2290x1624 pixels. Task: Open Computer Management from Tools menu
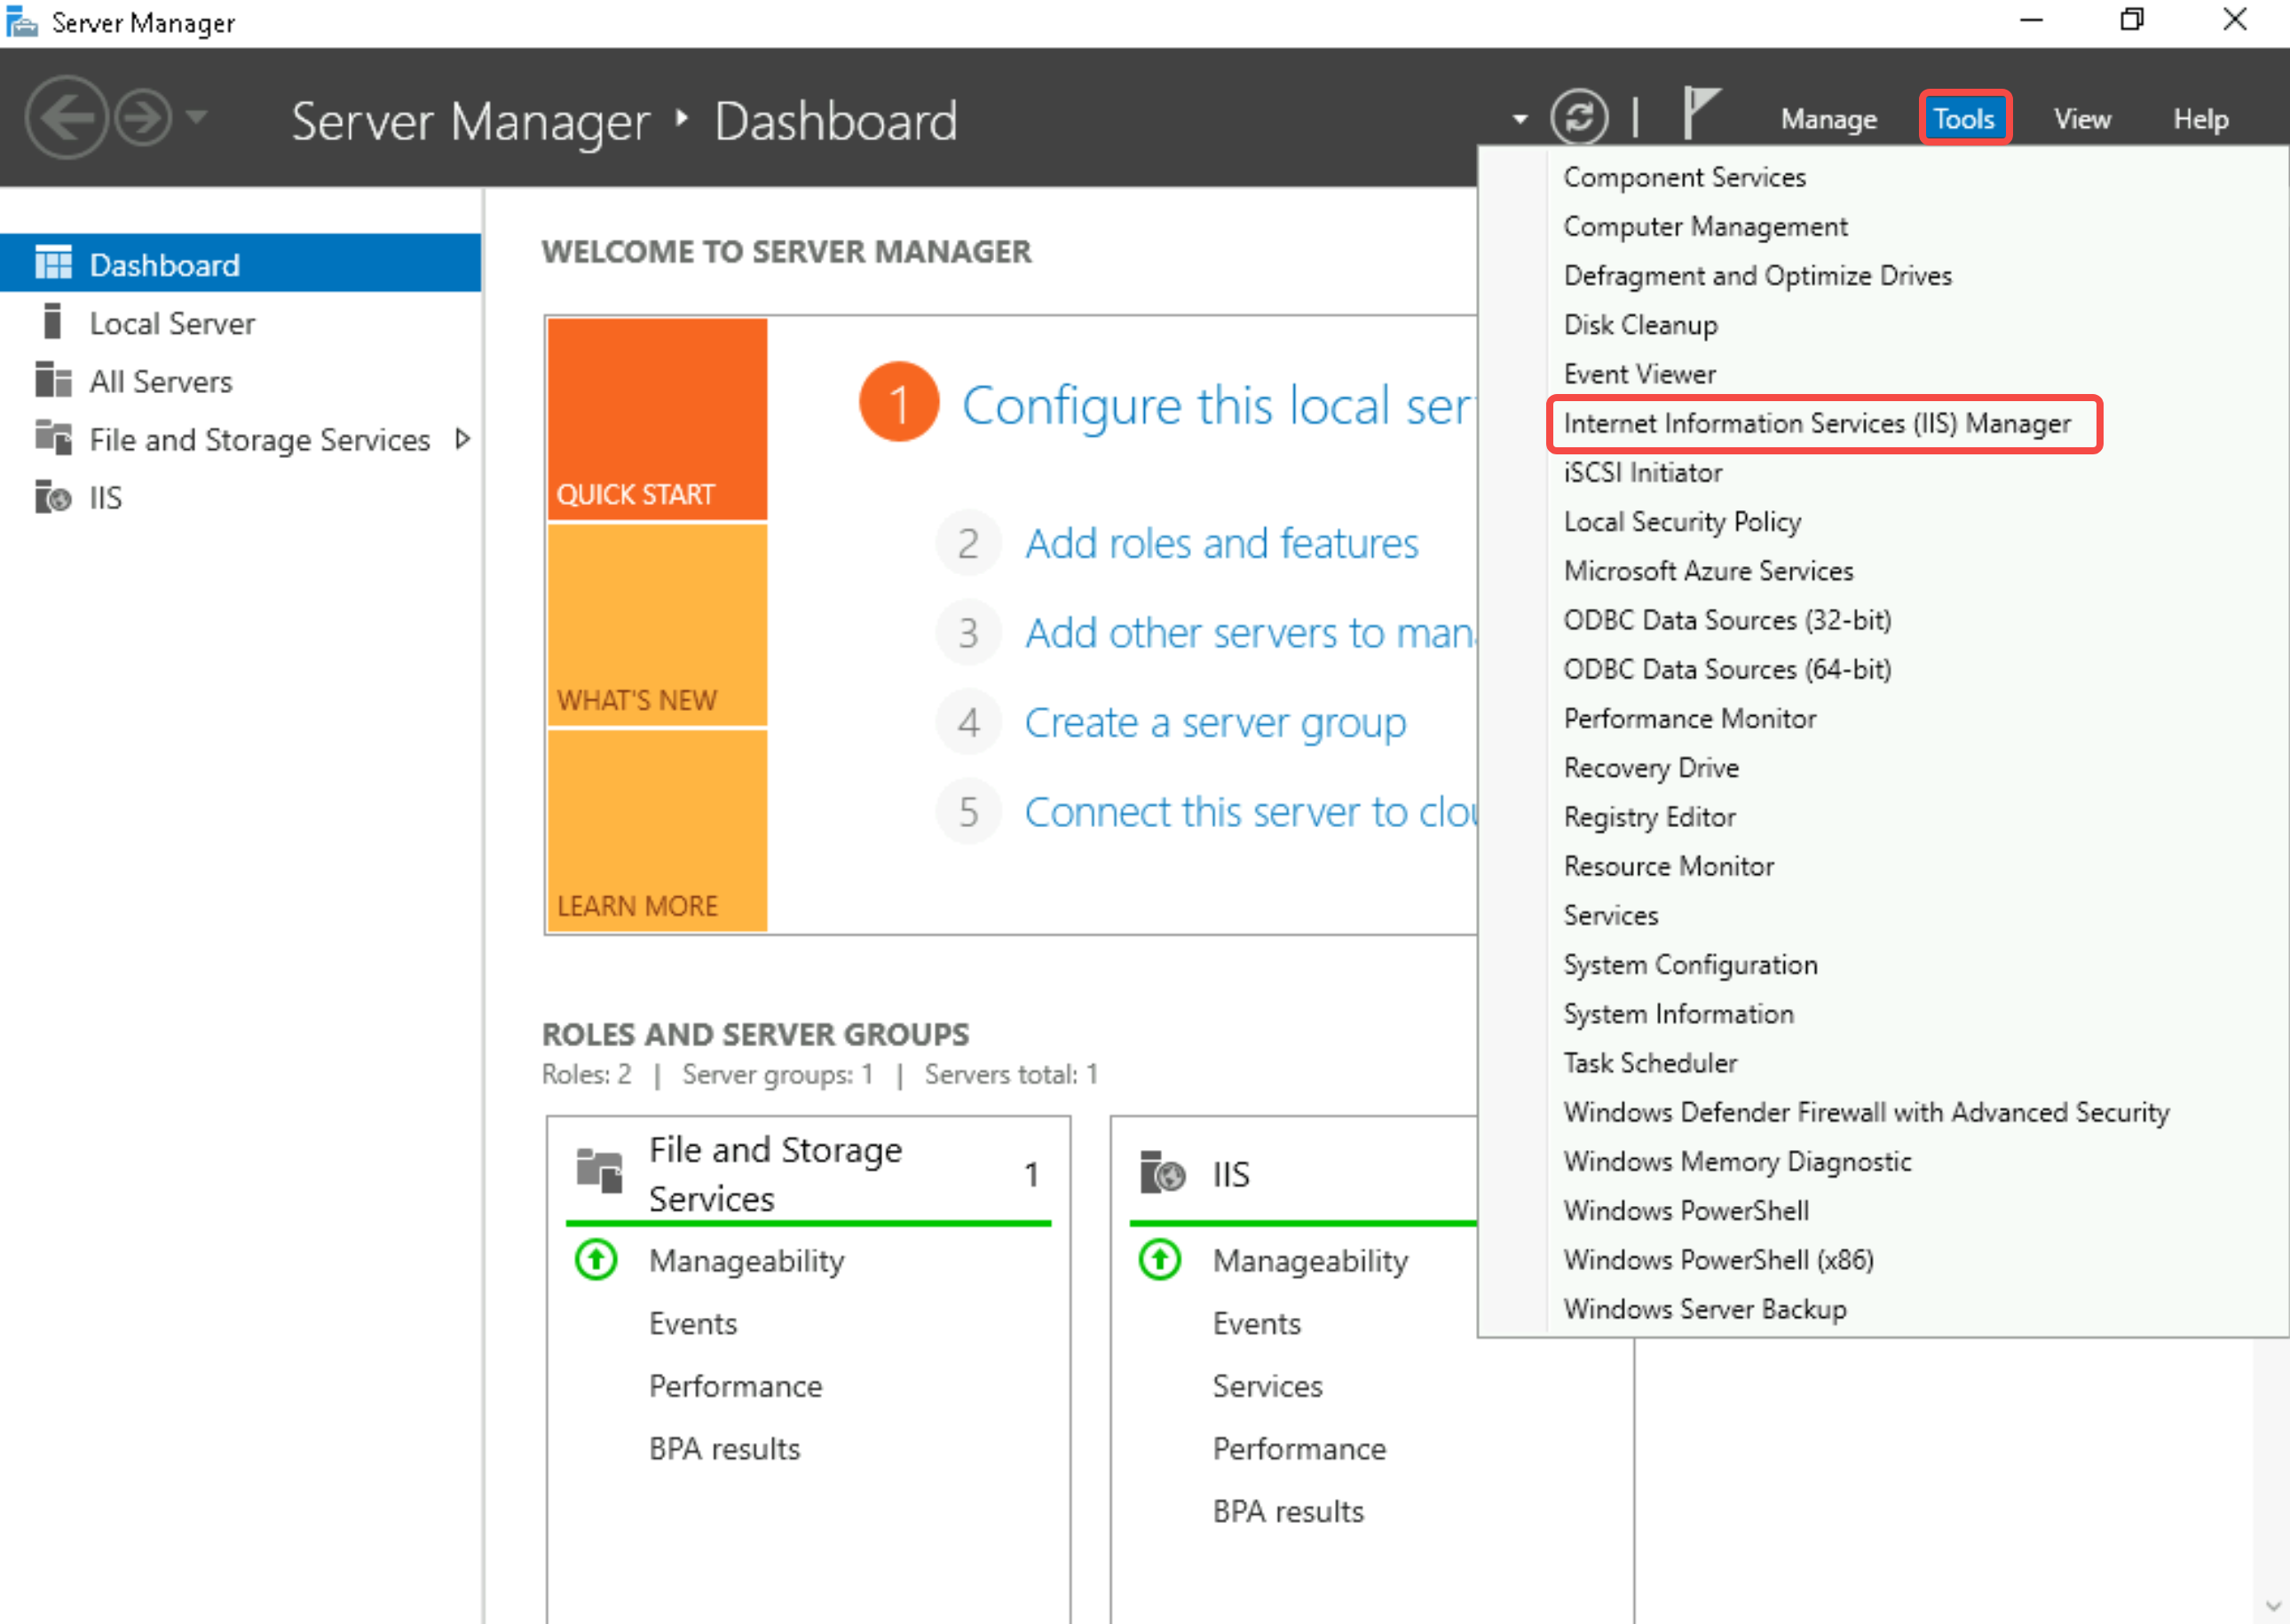pos(1705,227)
